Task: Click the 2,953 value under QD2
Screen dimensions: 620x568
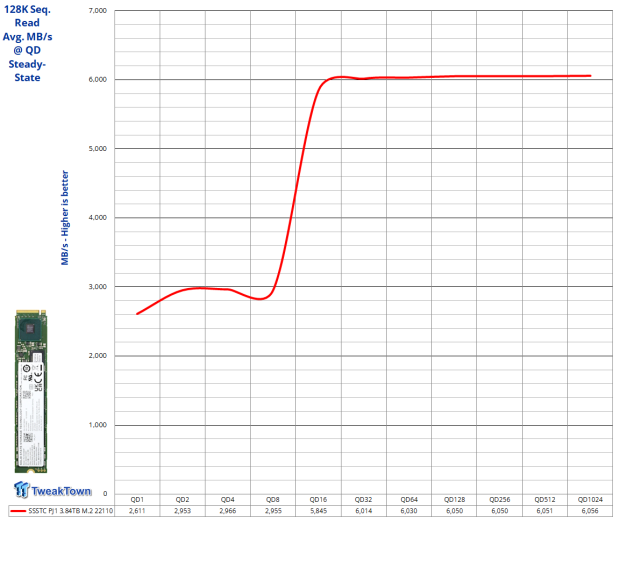Action: click(x=182, y=511)
